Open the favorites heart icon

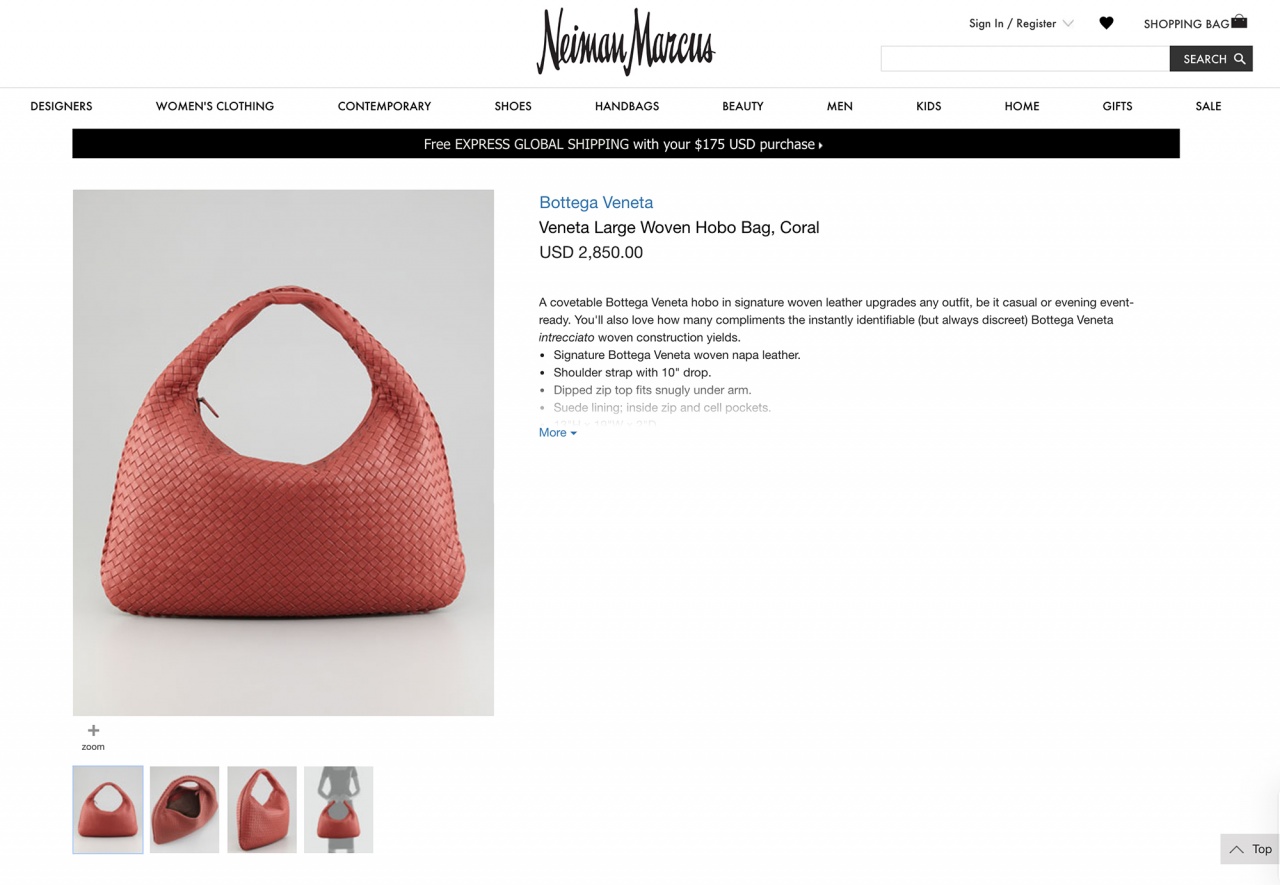tap(1106, 23)
